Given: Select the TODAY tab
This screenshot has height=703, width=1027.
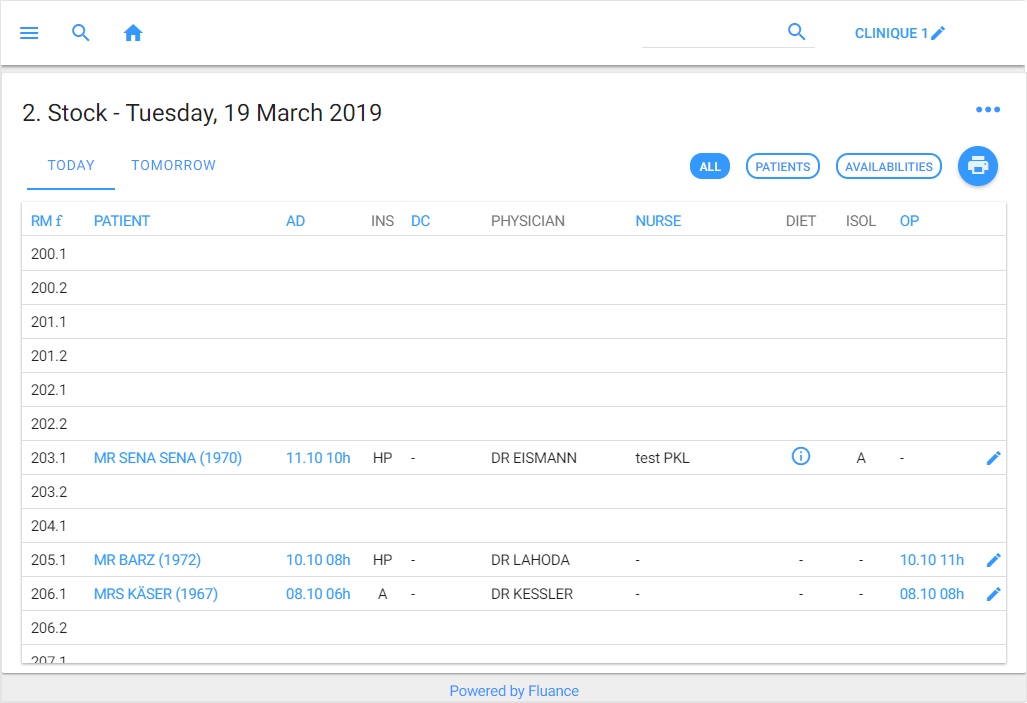Looking at the screenshot, I should [x=71, y=166].
